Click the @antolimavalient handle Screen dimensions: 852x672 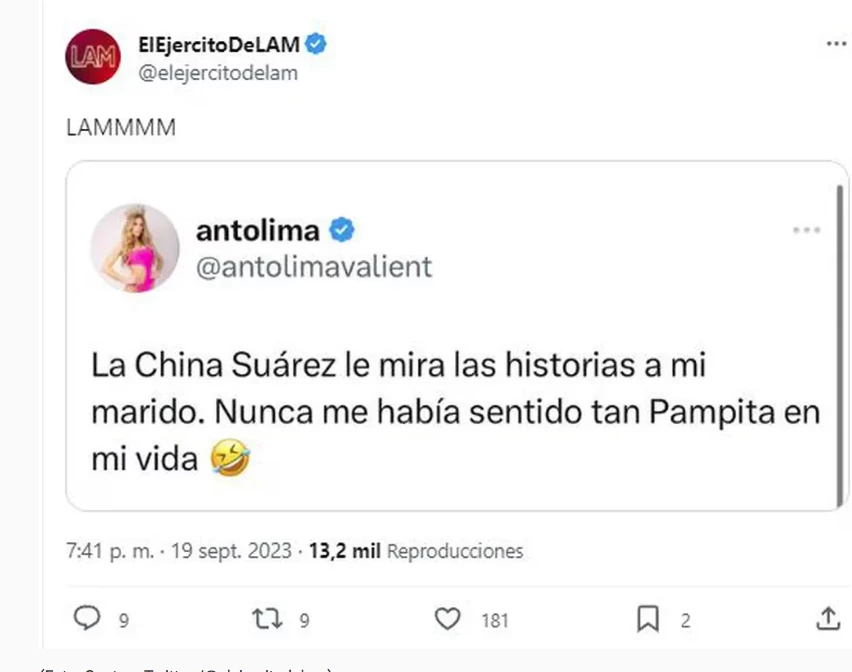point(314,267)
